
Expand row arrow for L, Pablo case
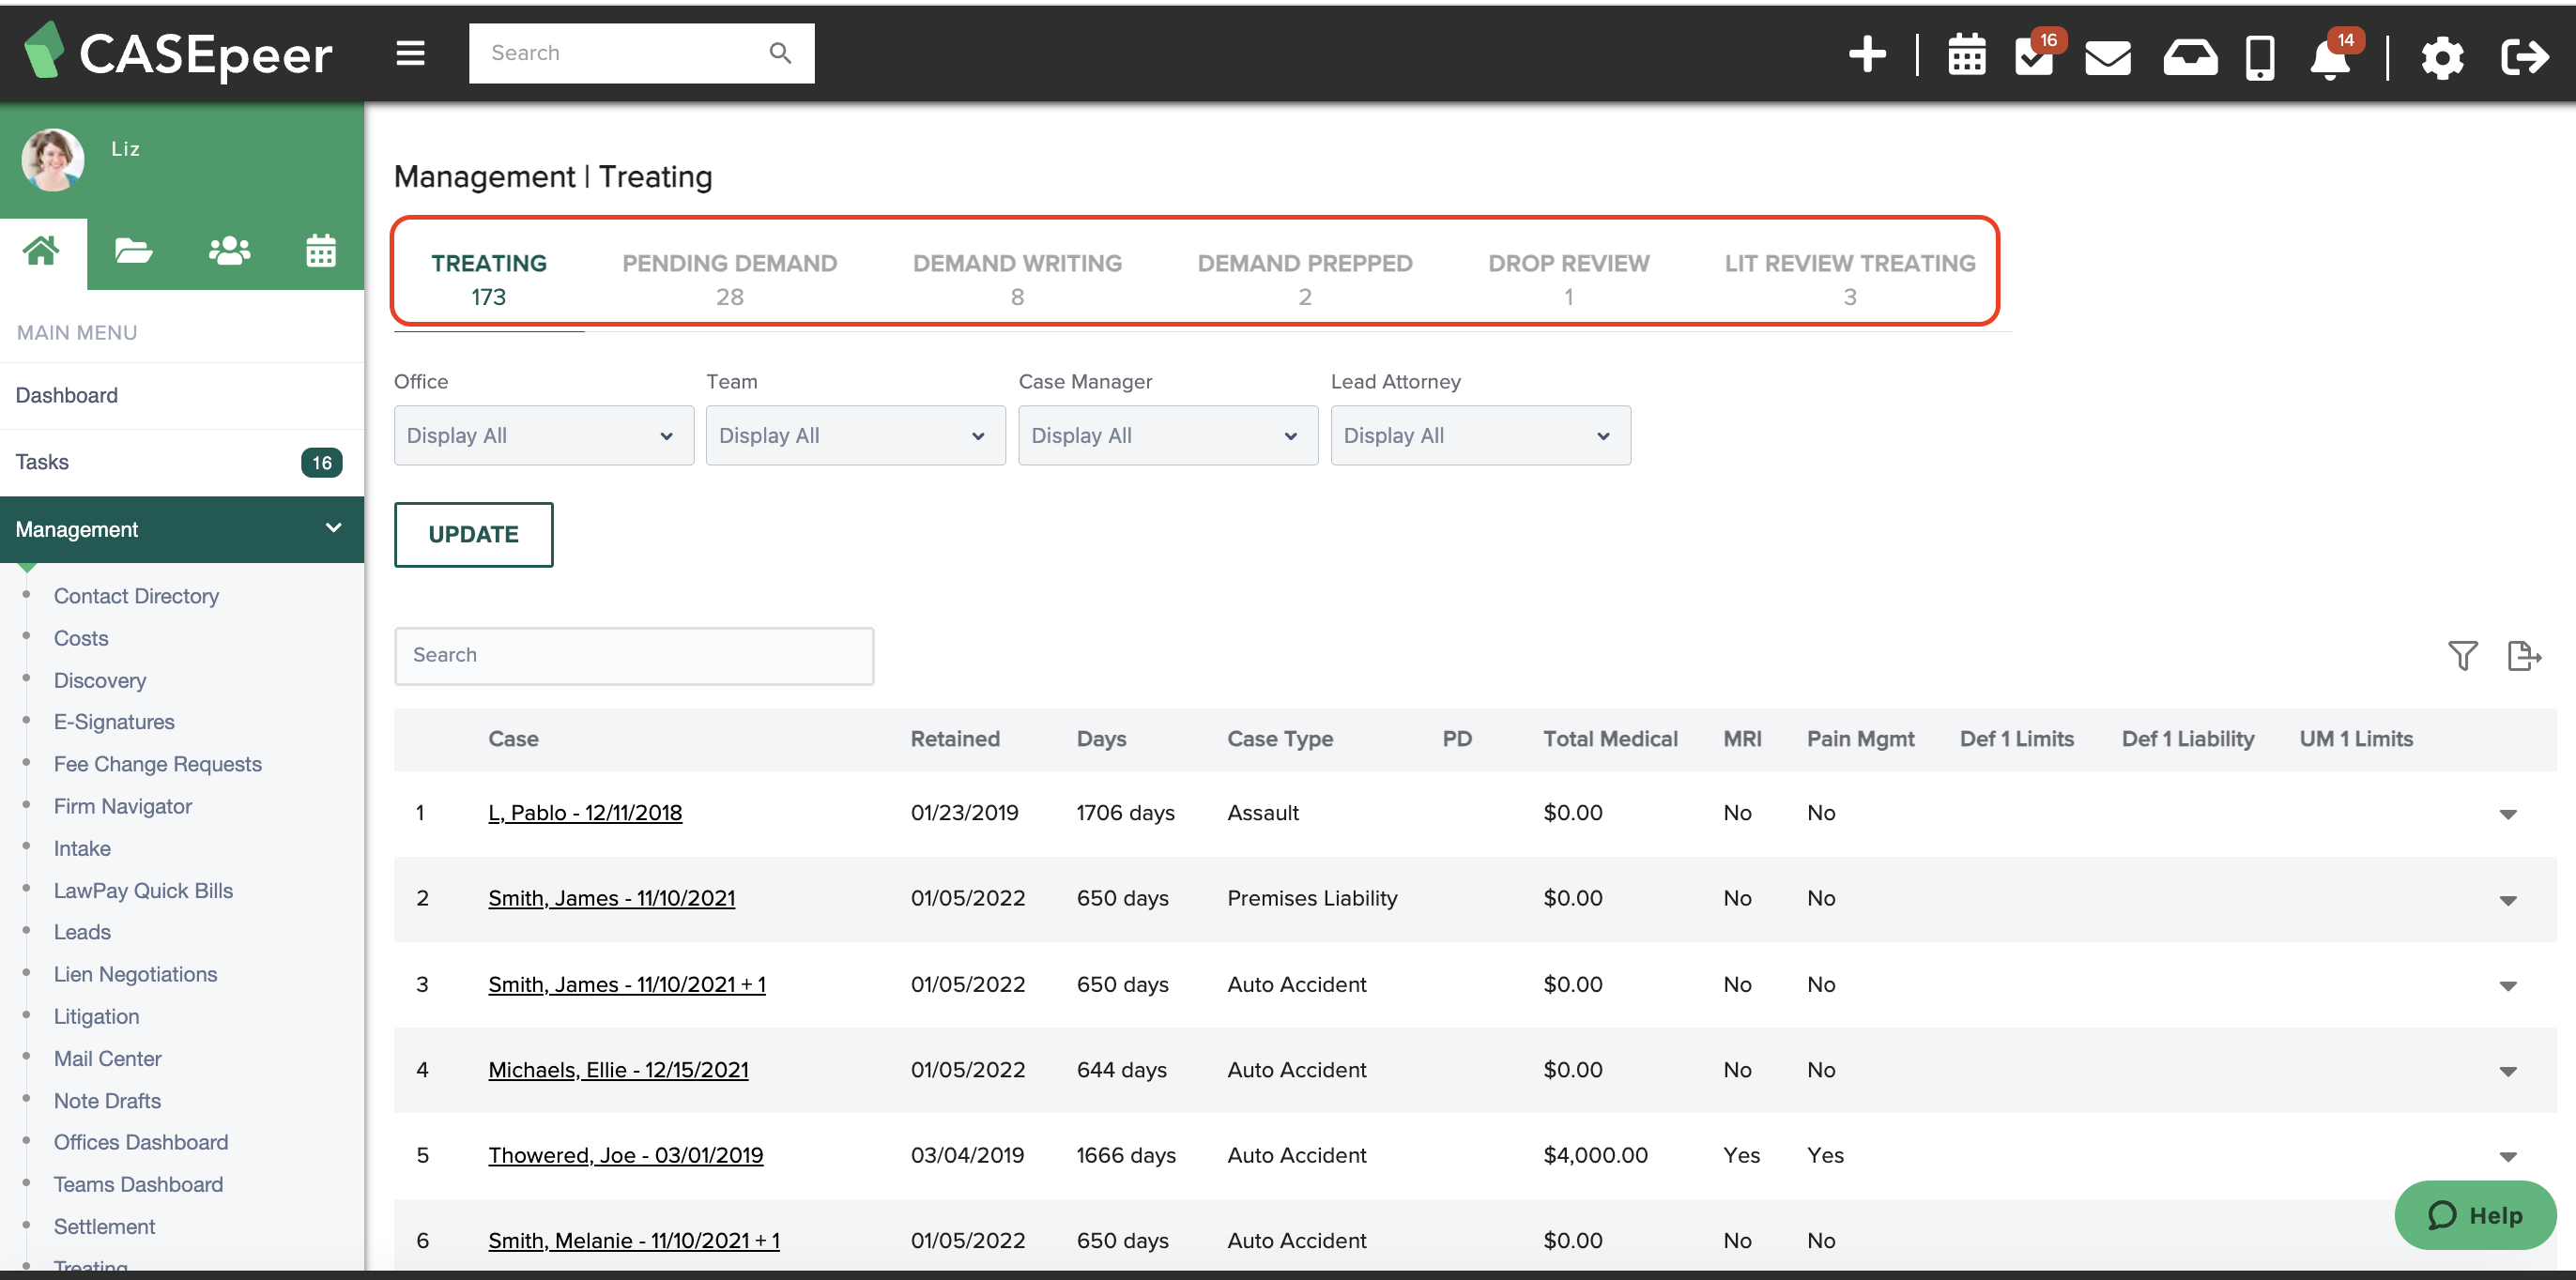tap(2507, 814)
